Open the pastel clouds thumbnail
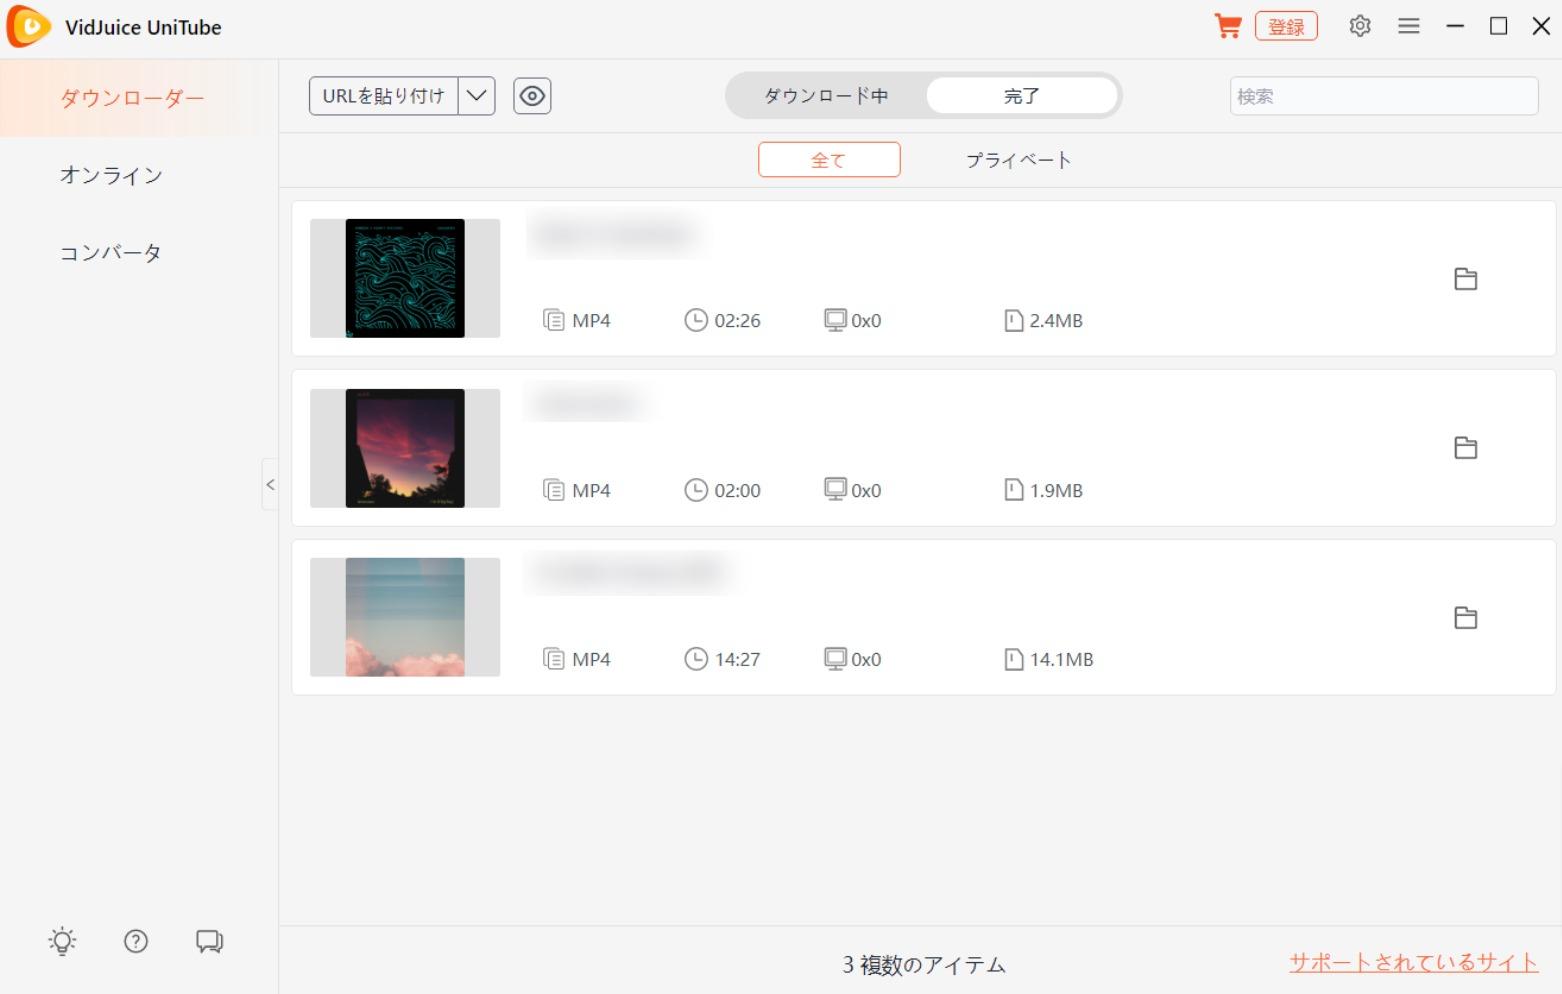Viewport: 1562px width, 994px height. tap(405, 617)
